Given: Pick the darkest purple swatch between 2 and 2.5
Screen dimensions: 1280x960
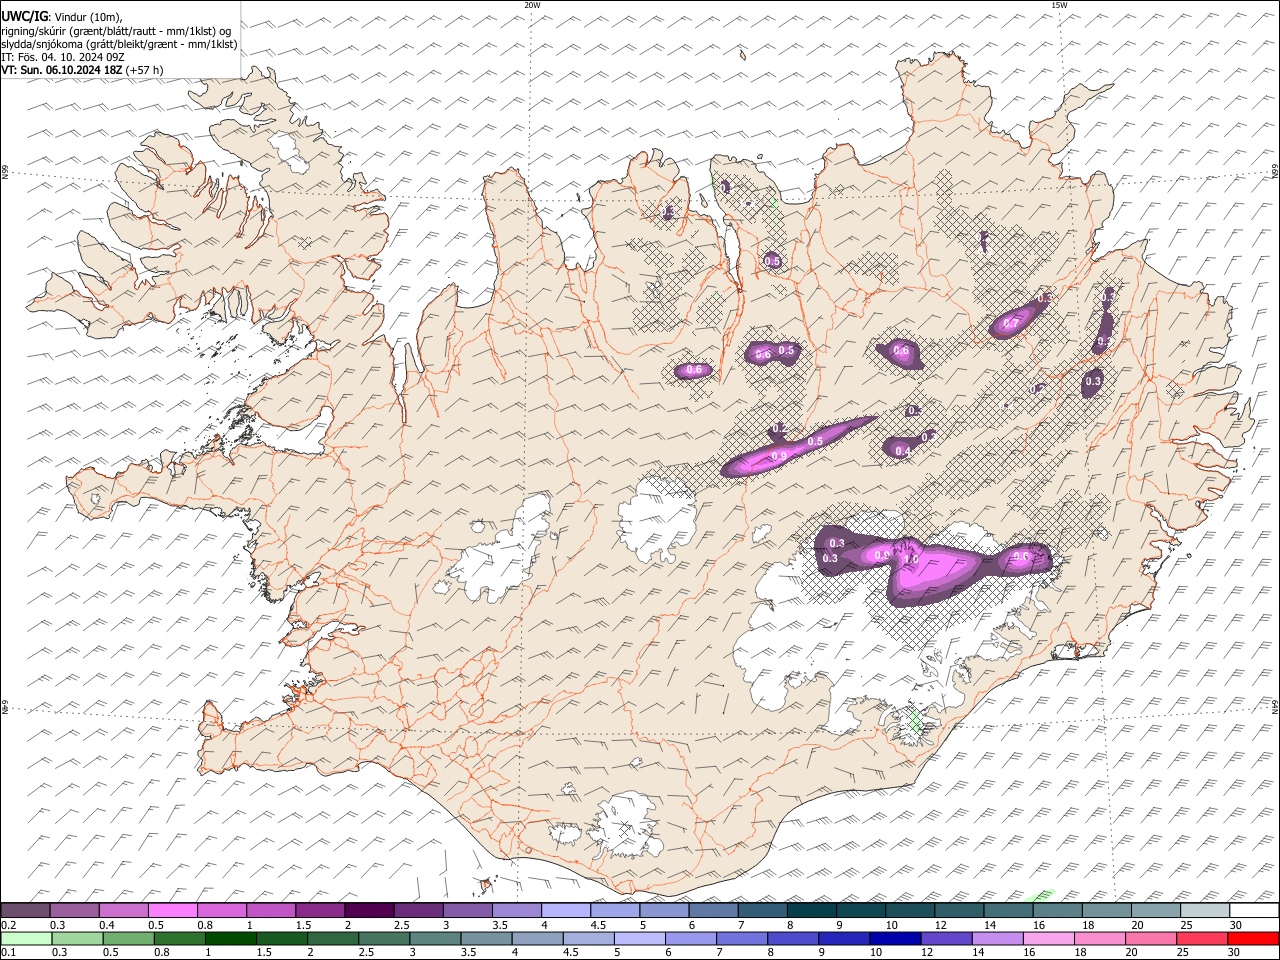Looking at the screenshot, I should [369, 911].
